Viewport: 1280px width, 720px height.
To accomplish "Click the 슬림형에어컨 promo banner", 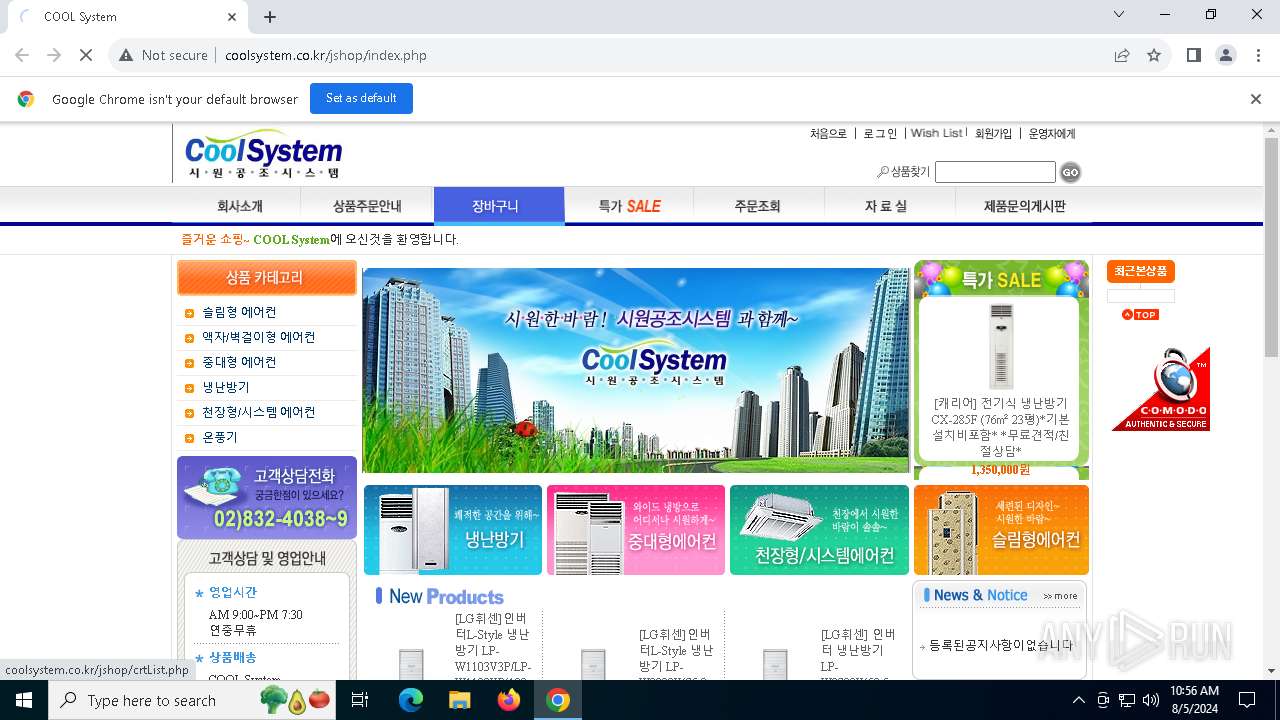I will [1001, 530].
